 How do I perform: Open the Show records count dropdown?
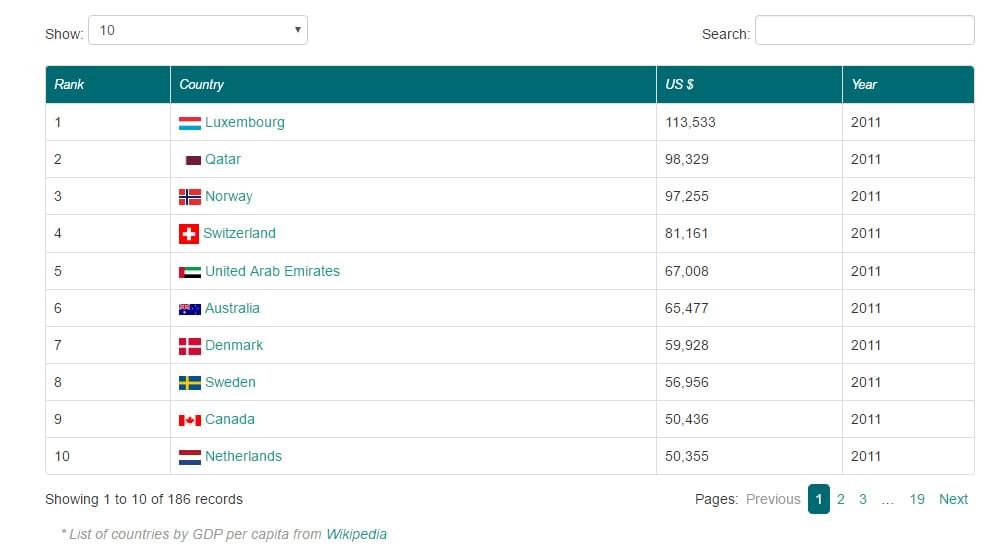(198, 31)
